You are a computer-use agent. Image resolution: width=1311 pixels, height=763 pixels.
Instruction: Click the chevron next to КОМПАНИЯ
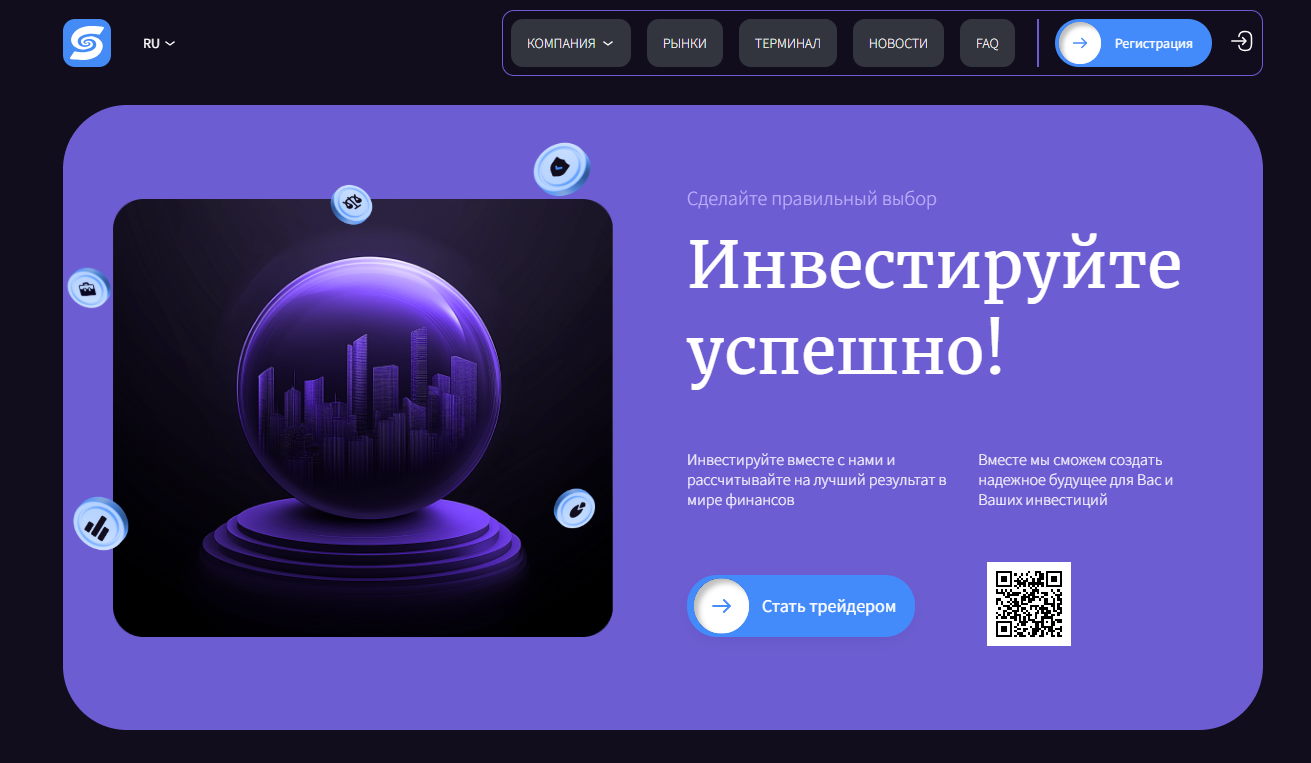[608, 43]
